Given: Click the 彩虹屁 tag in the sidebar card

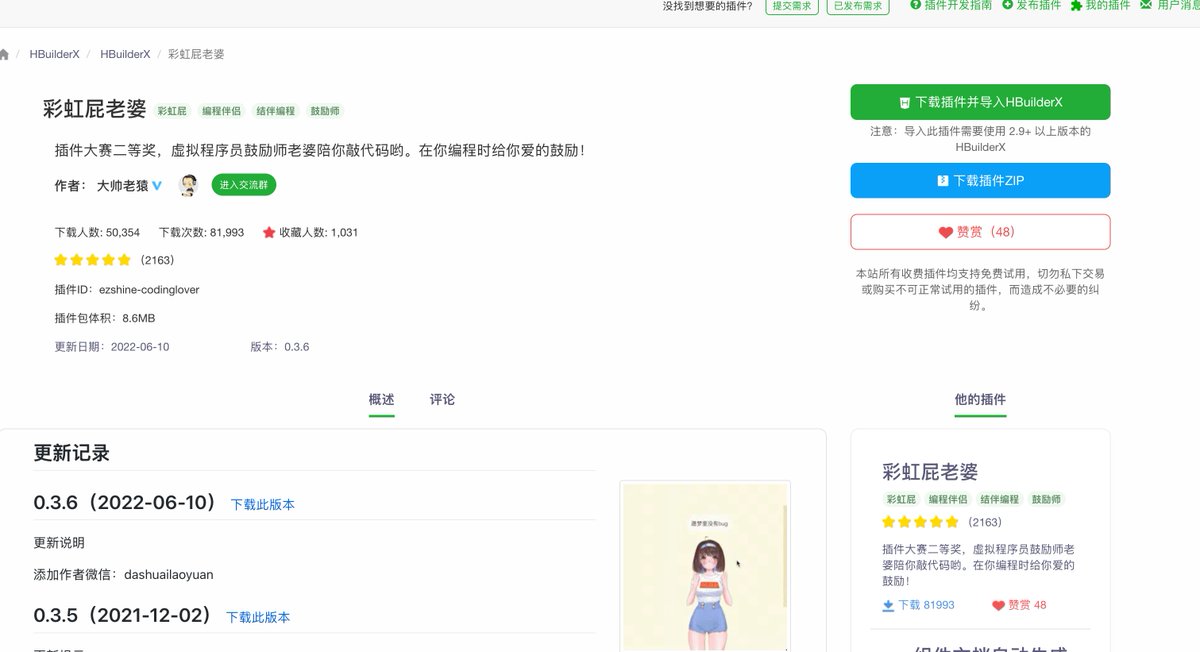Looking at the screenshot, I should pyautogui.click(x=900, y=499).
